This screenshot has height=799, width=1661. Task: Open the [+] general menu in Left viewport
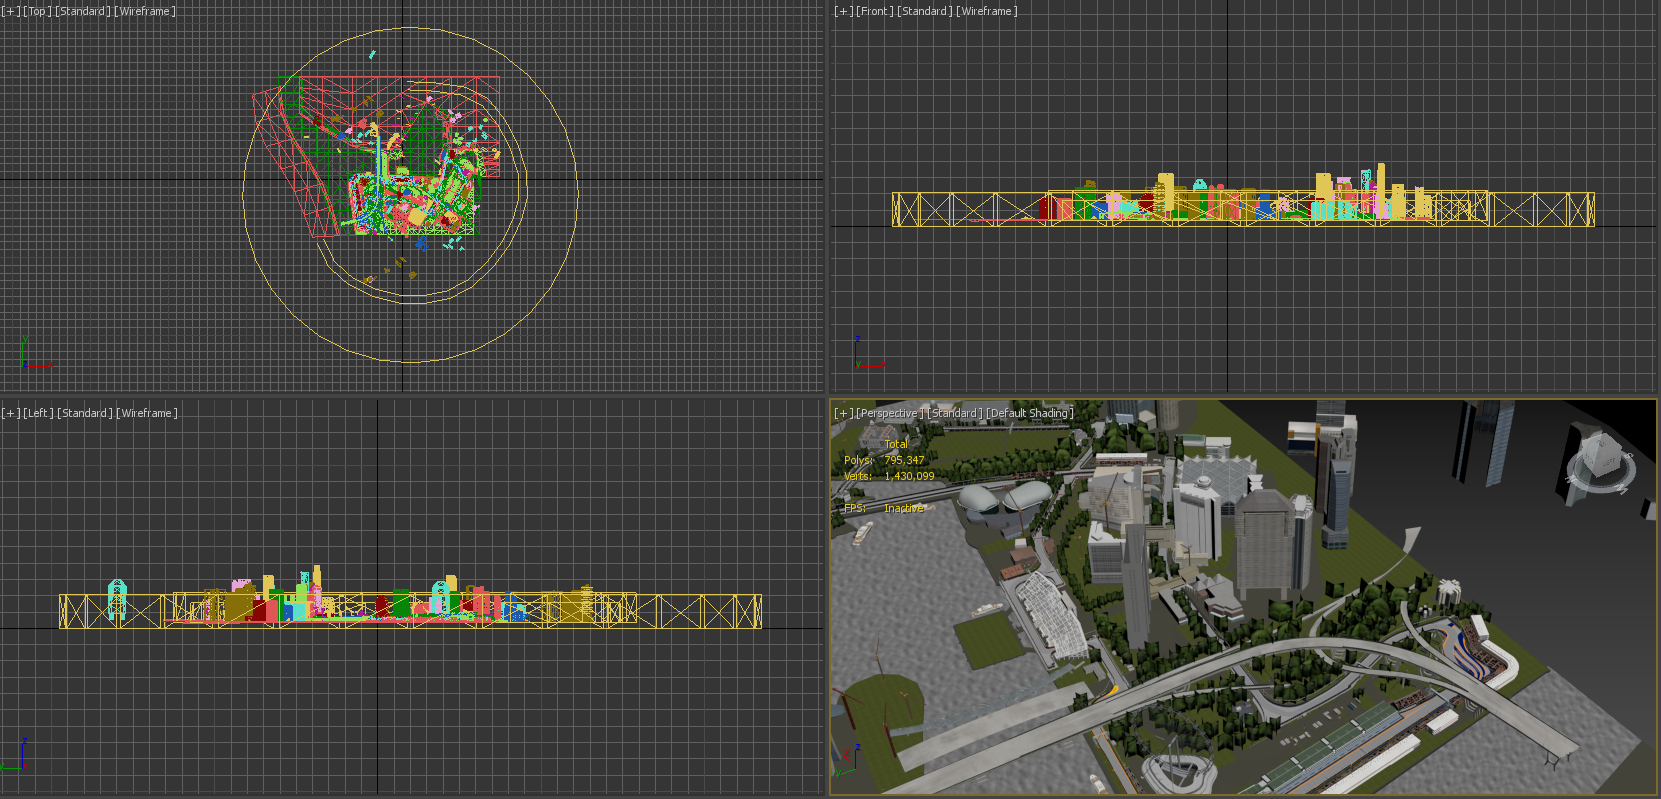11,413
